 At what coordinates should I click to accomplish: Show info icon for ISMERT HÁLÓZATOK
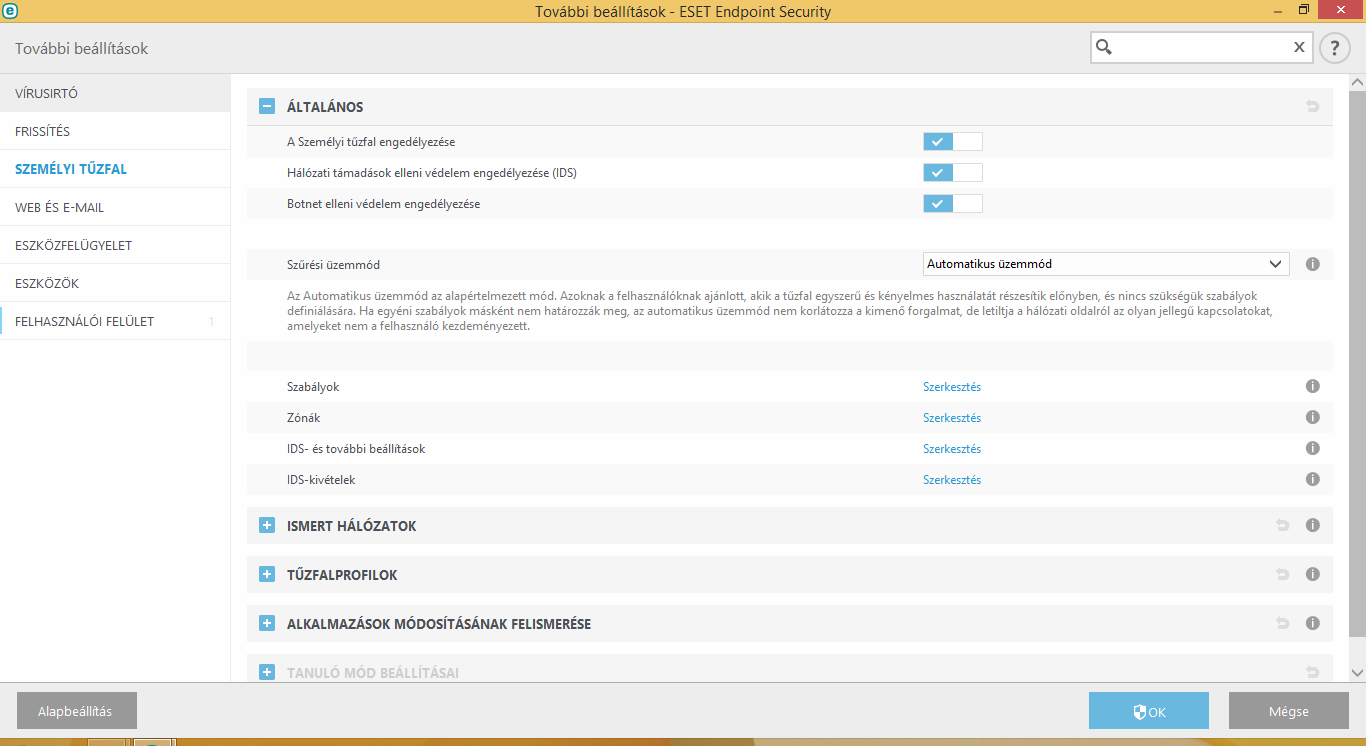coord(1313,525)
